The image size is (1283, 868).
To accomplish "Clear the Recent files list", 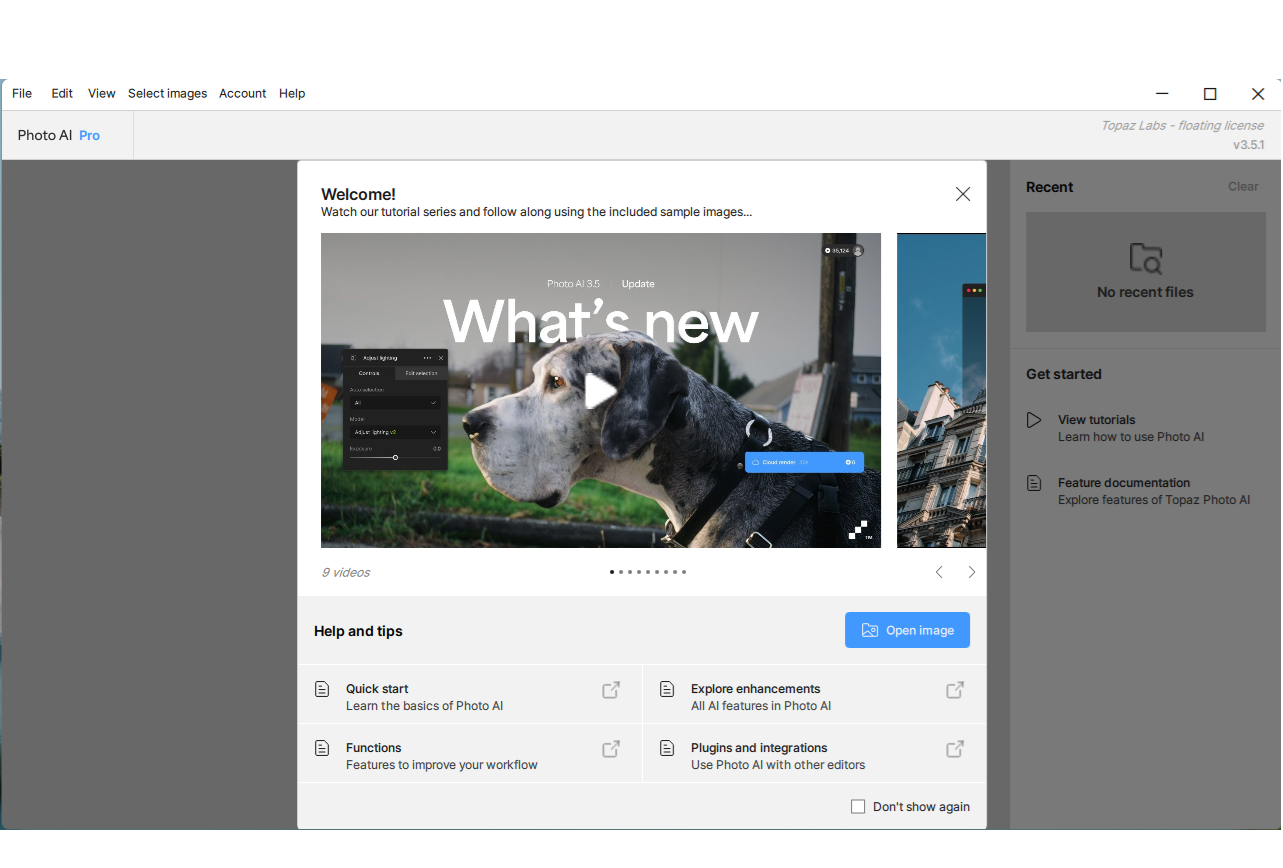I will pos(1243,186).
